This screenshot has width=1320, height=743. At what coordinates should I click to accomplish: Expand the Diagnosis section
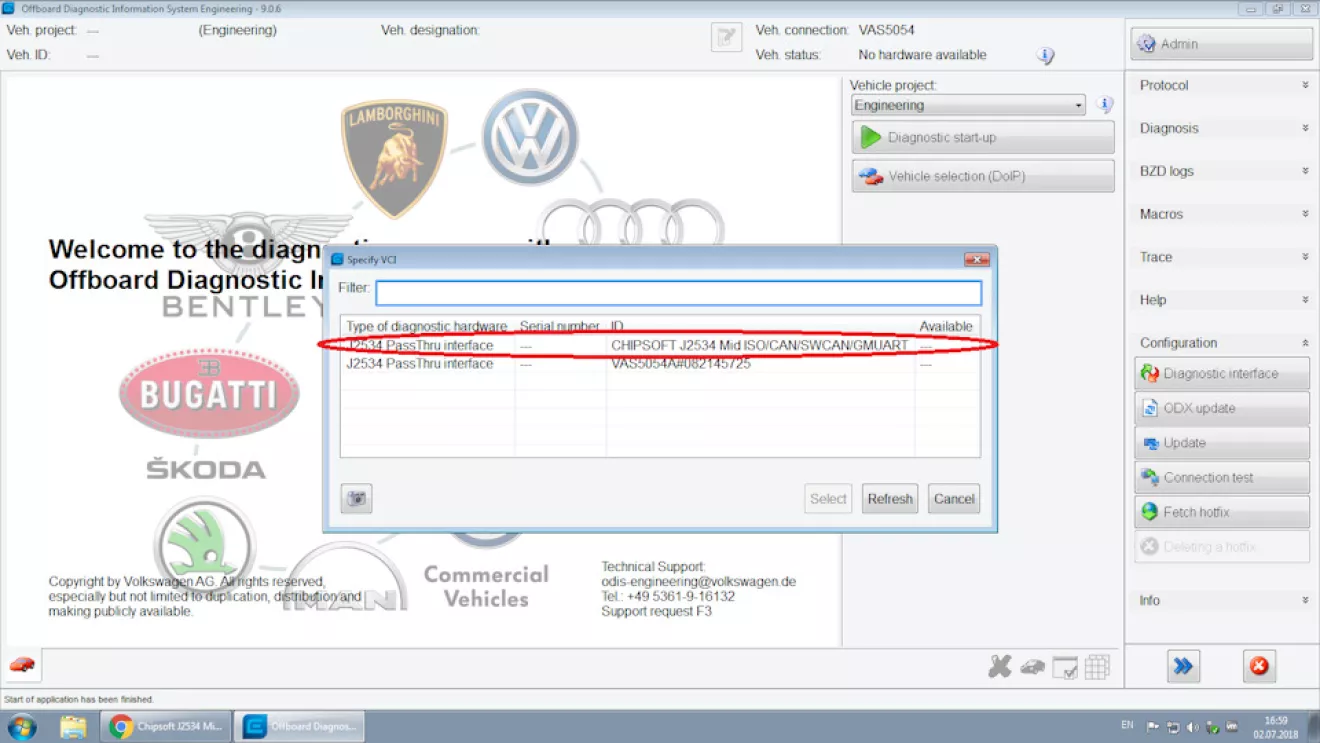(x=1224, y=129)
